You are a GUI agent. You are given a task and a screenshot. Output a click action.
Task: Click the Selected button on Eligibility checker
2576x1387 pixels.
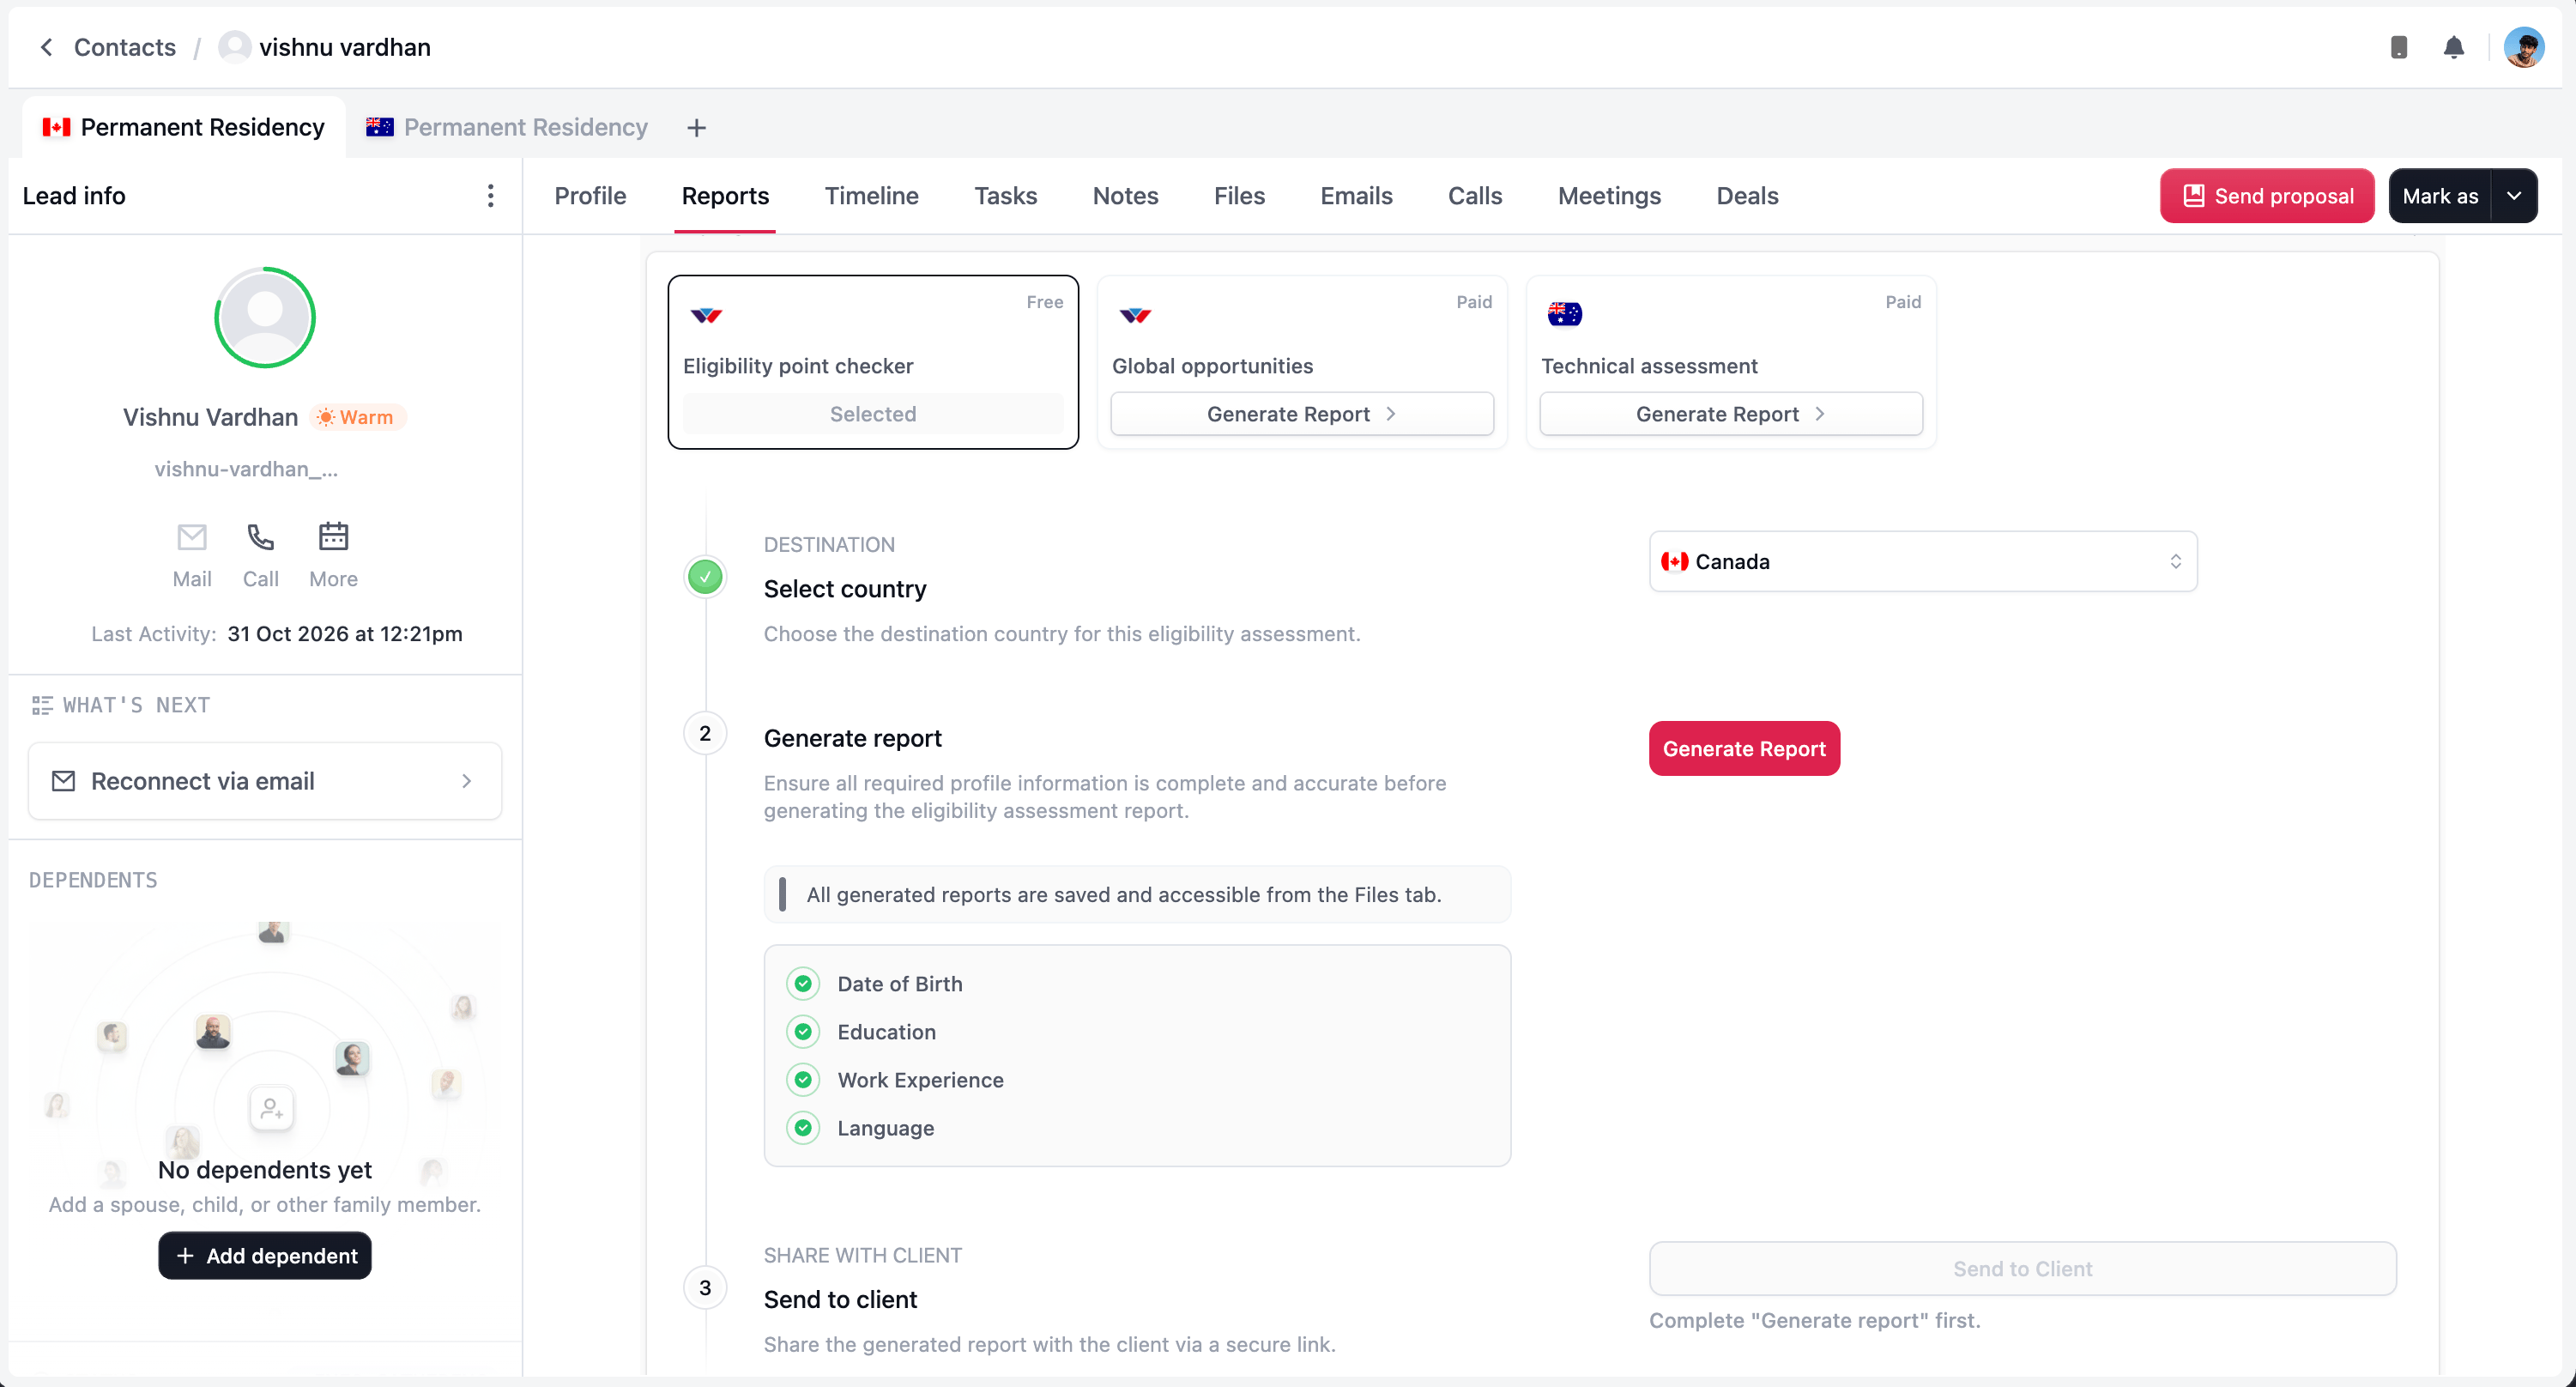point(872,414)
